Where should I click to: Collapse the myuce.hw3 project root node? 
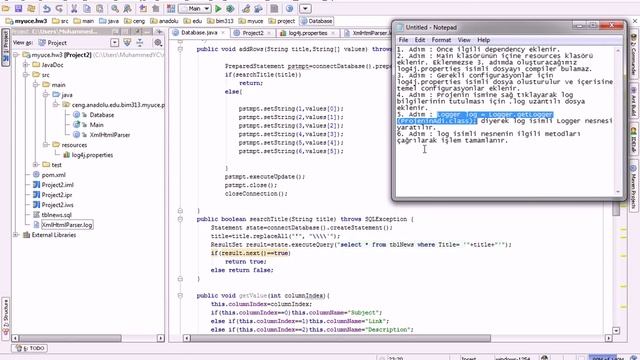(16, 55)
